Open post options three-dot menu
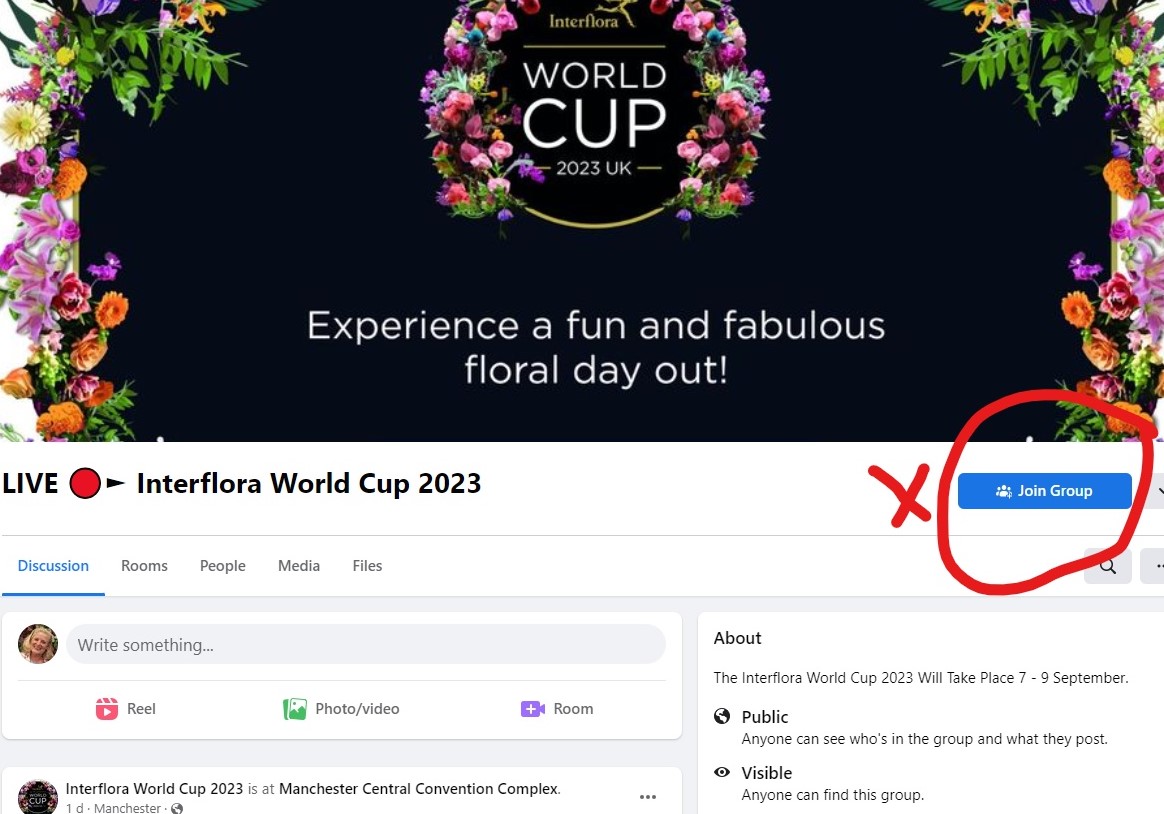 648,796
